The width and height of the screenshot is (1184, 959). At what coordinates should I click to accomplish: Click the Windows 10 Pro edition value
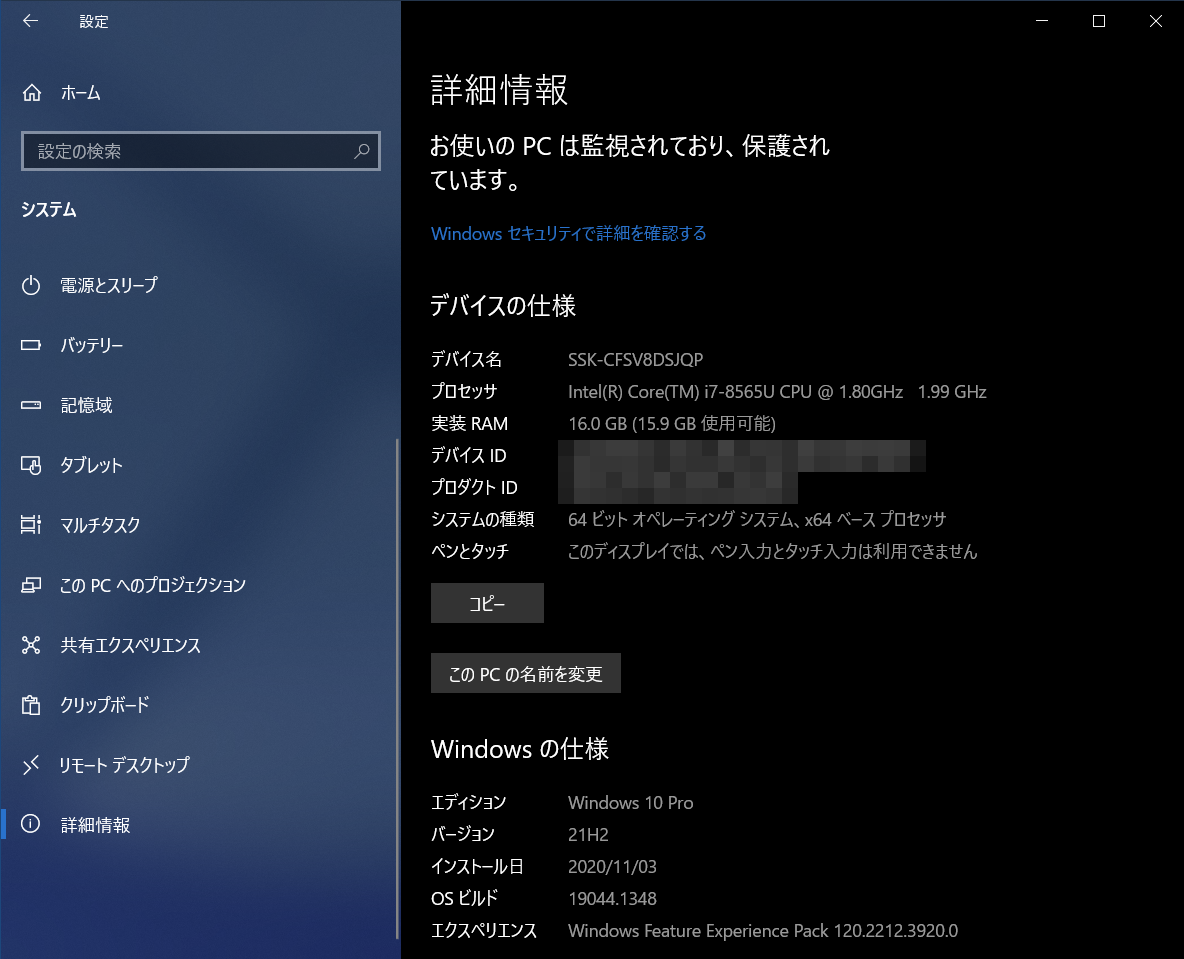(x=631, y=803)
